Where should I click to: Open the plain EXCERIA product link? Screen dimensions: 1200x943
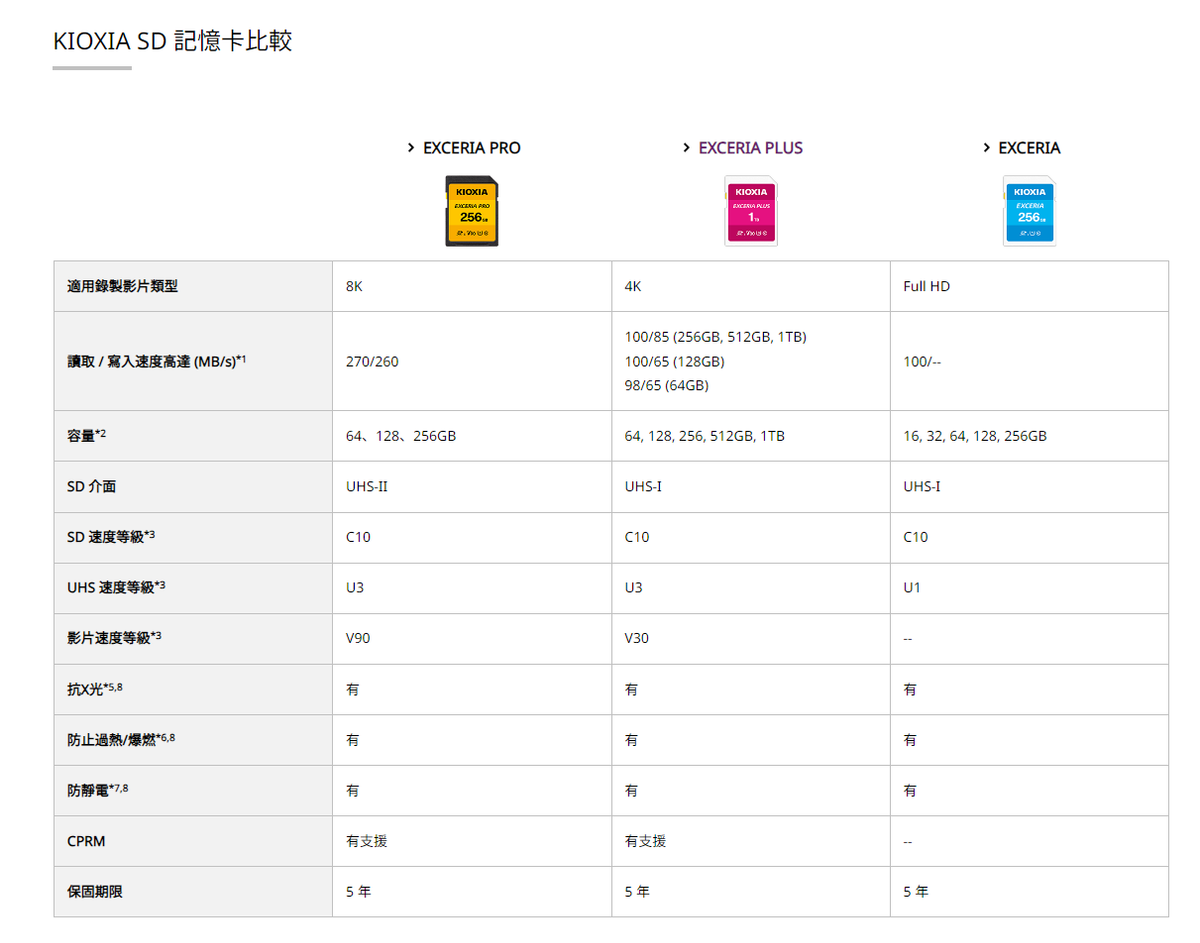(1029, 148)
